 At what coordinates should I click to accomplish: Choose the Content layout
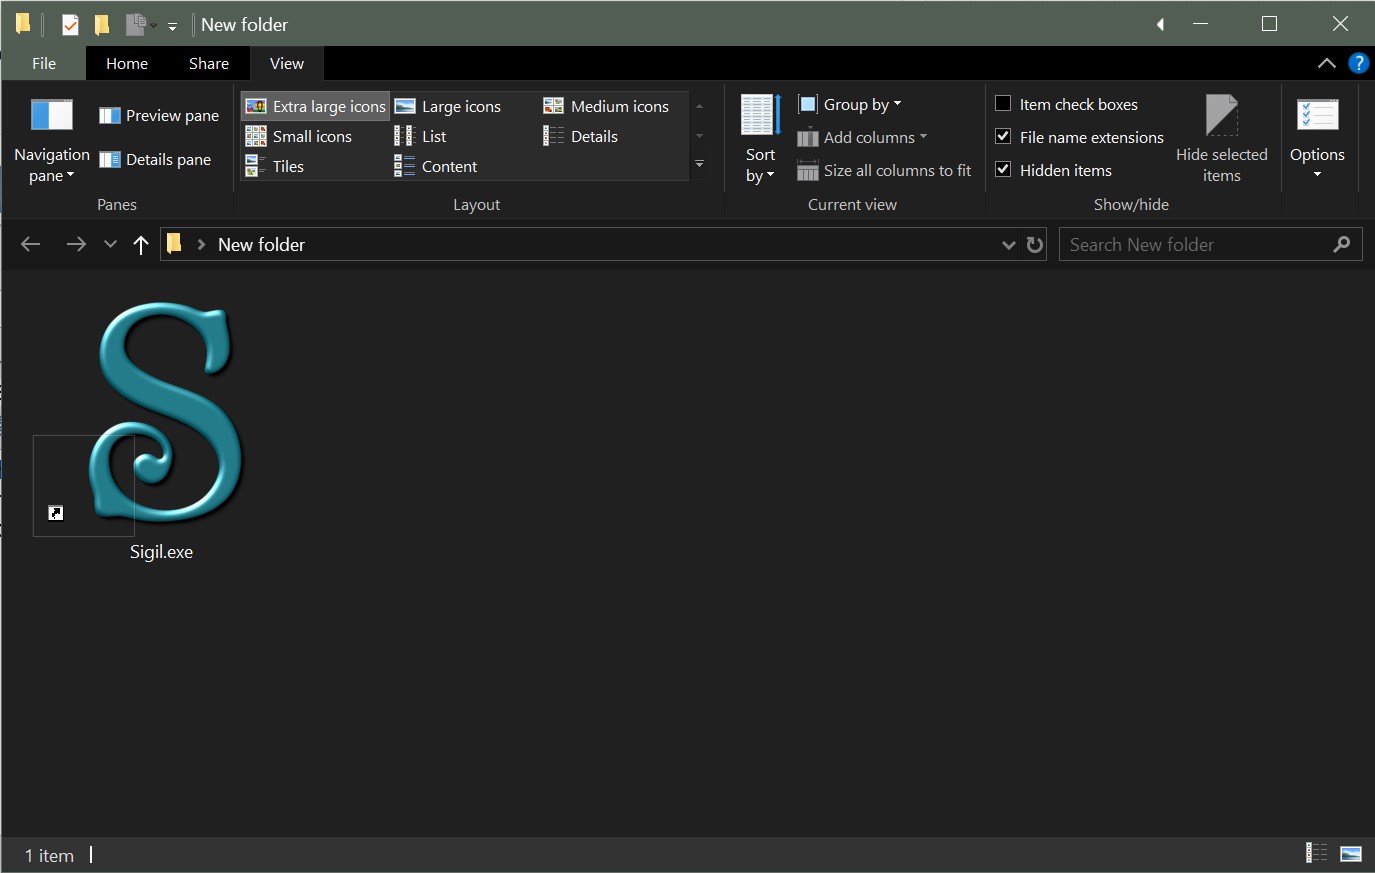tap(436, 166)
